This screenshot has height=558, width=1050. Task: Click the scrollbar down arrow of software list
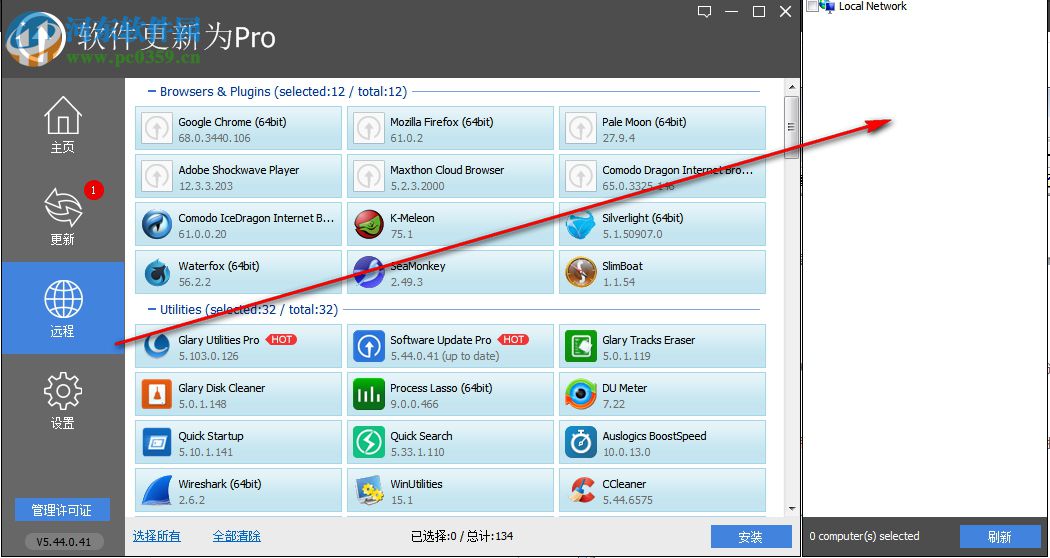tap(792, 509)
